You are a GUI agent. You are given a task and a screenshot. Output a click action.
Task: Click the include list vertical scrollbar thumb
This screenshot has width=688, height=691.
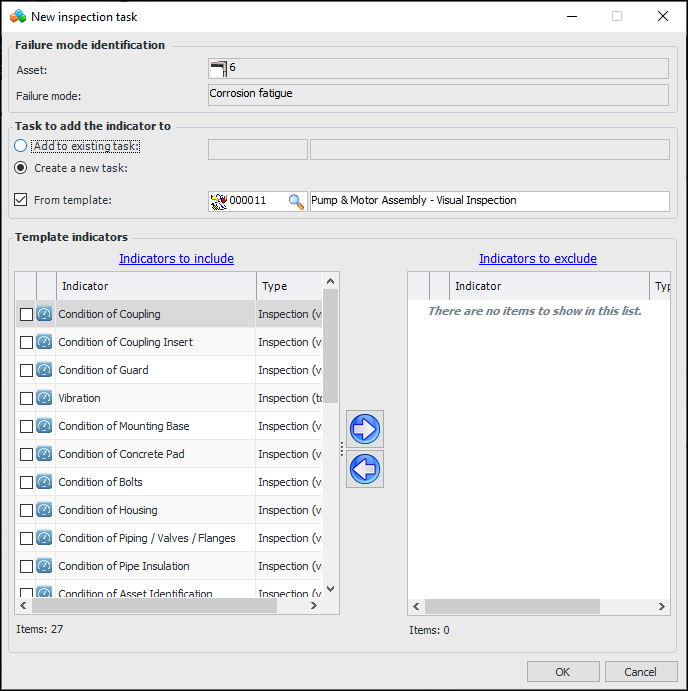click(x=331, y=346)
